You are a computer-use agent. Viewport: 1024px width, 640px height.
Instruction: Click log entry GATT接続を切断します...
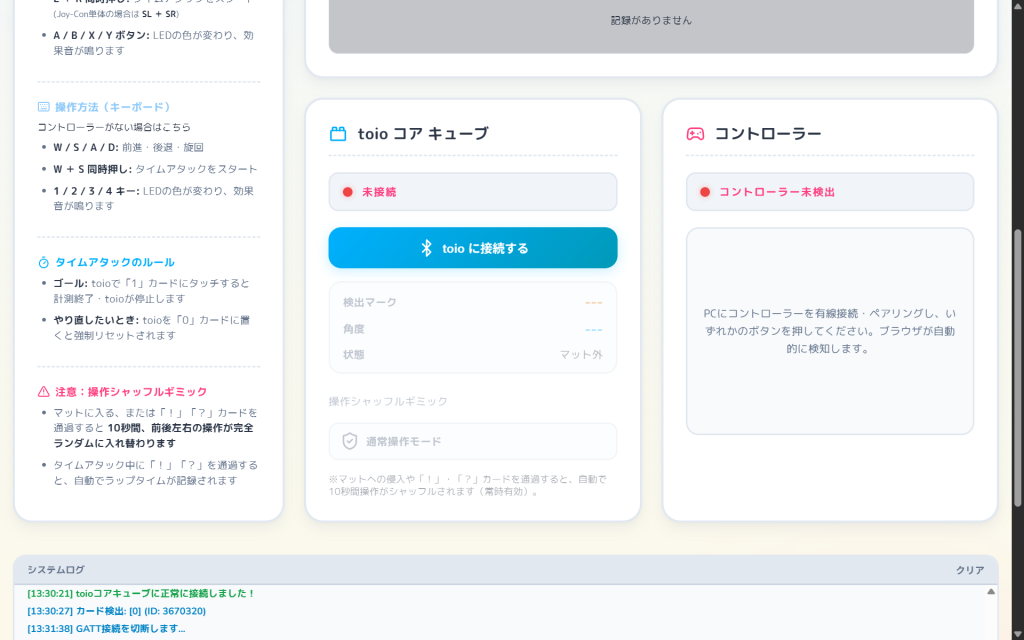[x=106, y=628]
